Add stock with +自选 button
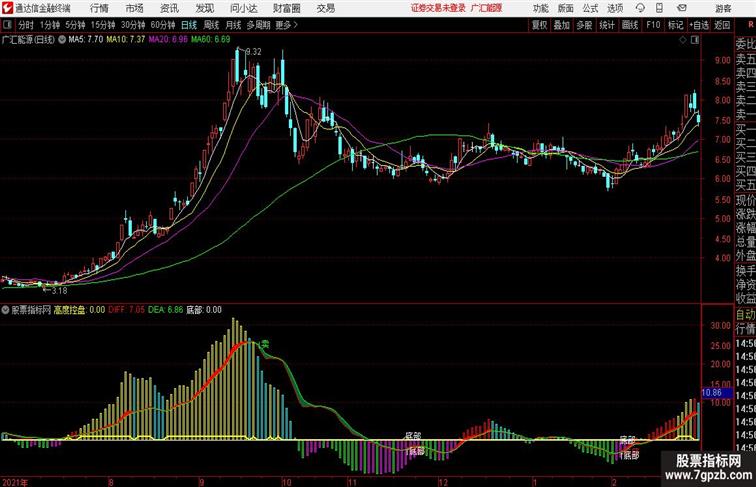This screenshot has height=487, width=756. (699, 25)
